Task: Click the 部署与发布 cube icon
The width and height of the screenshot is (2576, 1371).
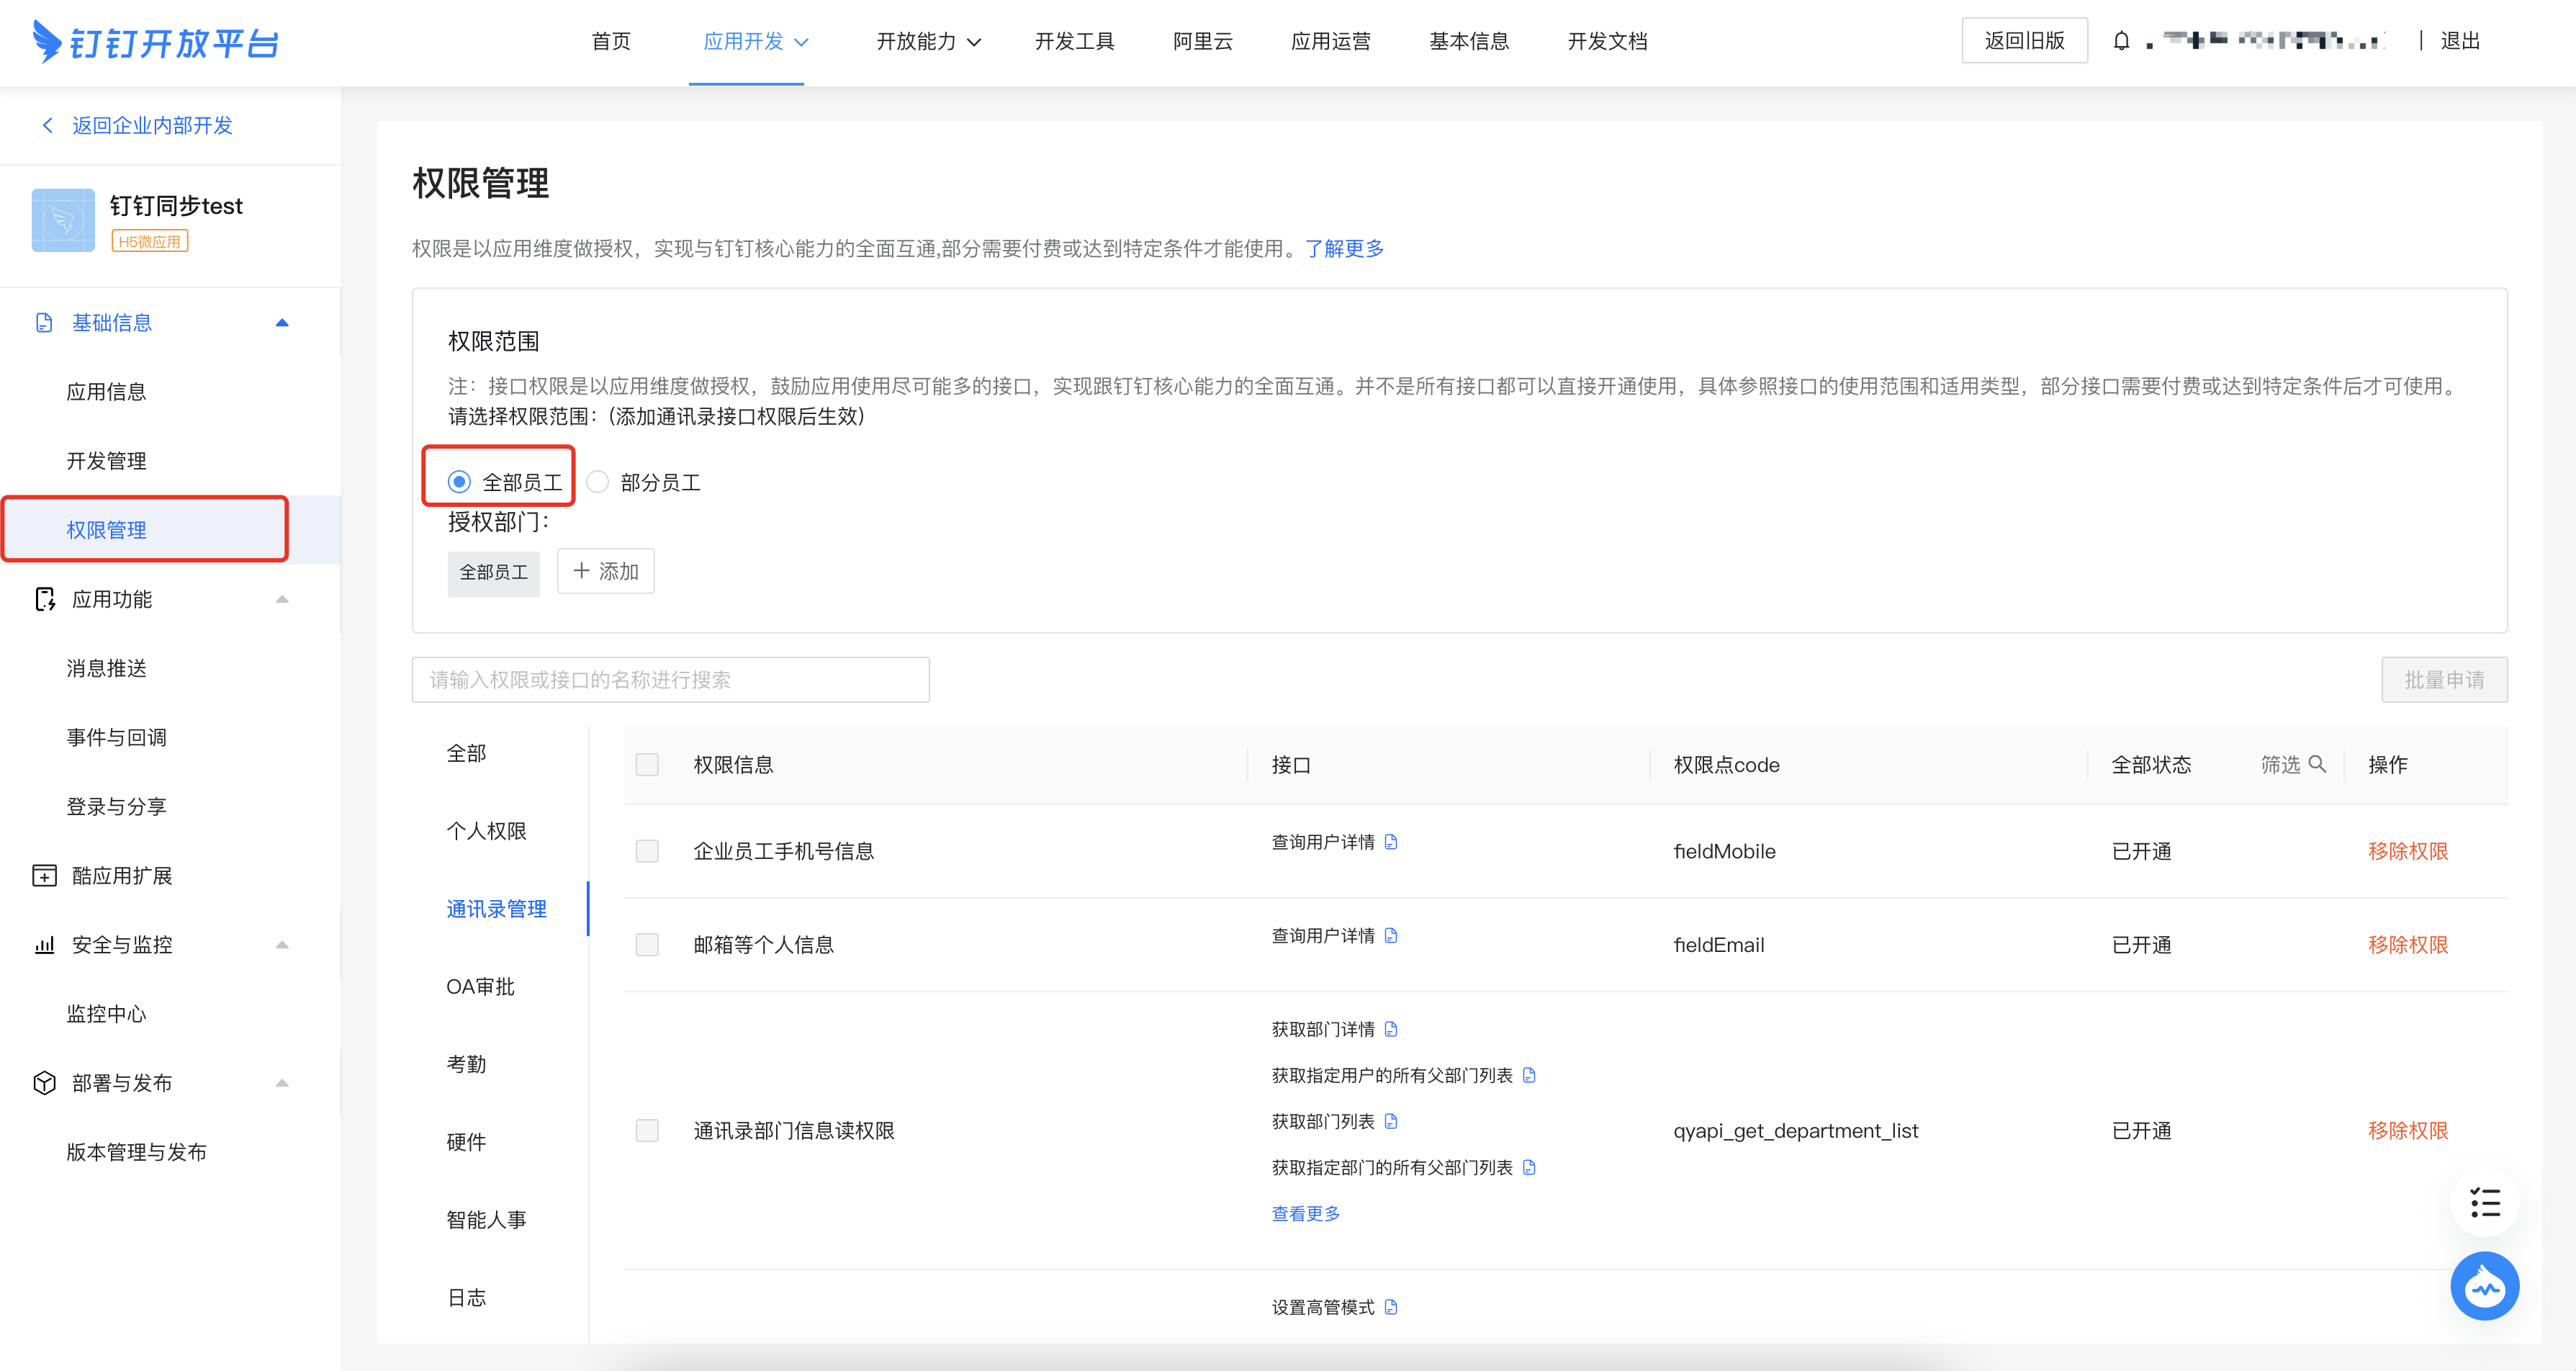Action: [x=45, y=1083]
